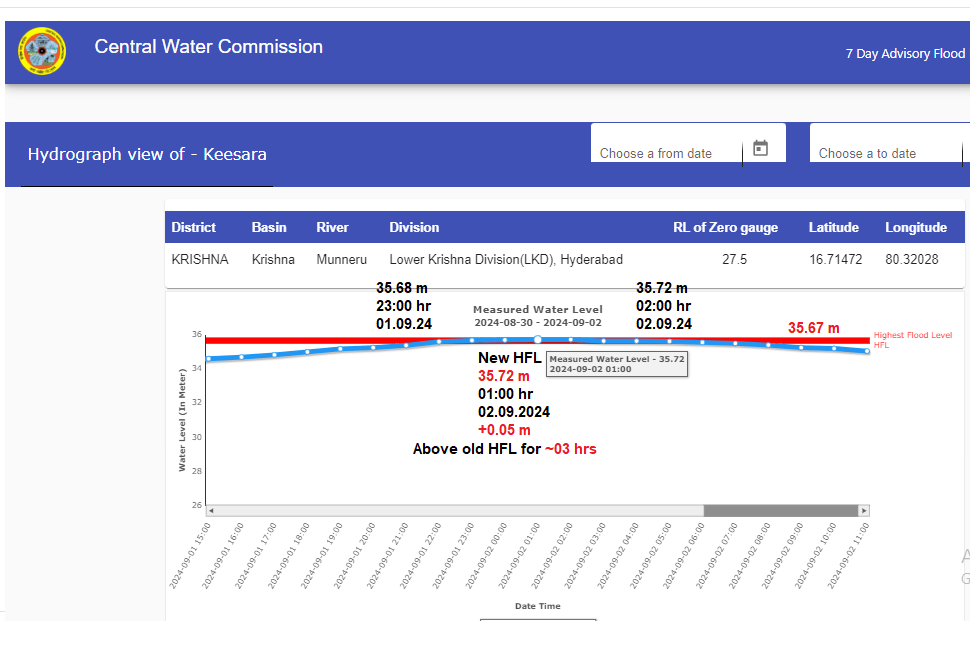Image resolution: width=970 pixels, height=668 pixels.
Task: Open the 7 Day Advisory Flood menu
Action: click(905, 54)
